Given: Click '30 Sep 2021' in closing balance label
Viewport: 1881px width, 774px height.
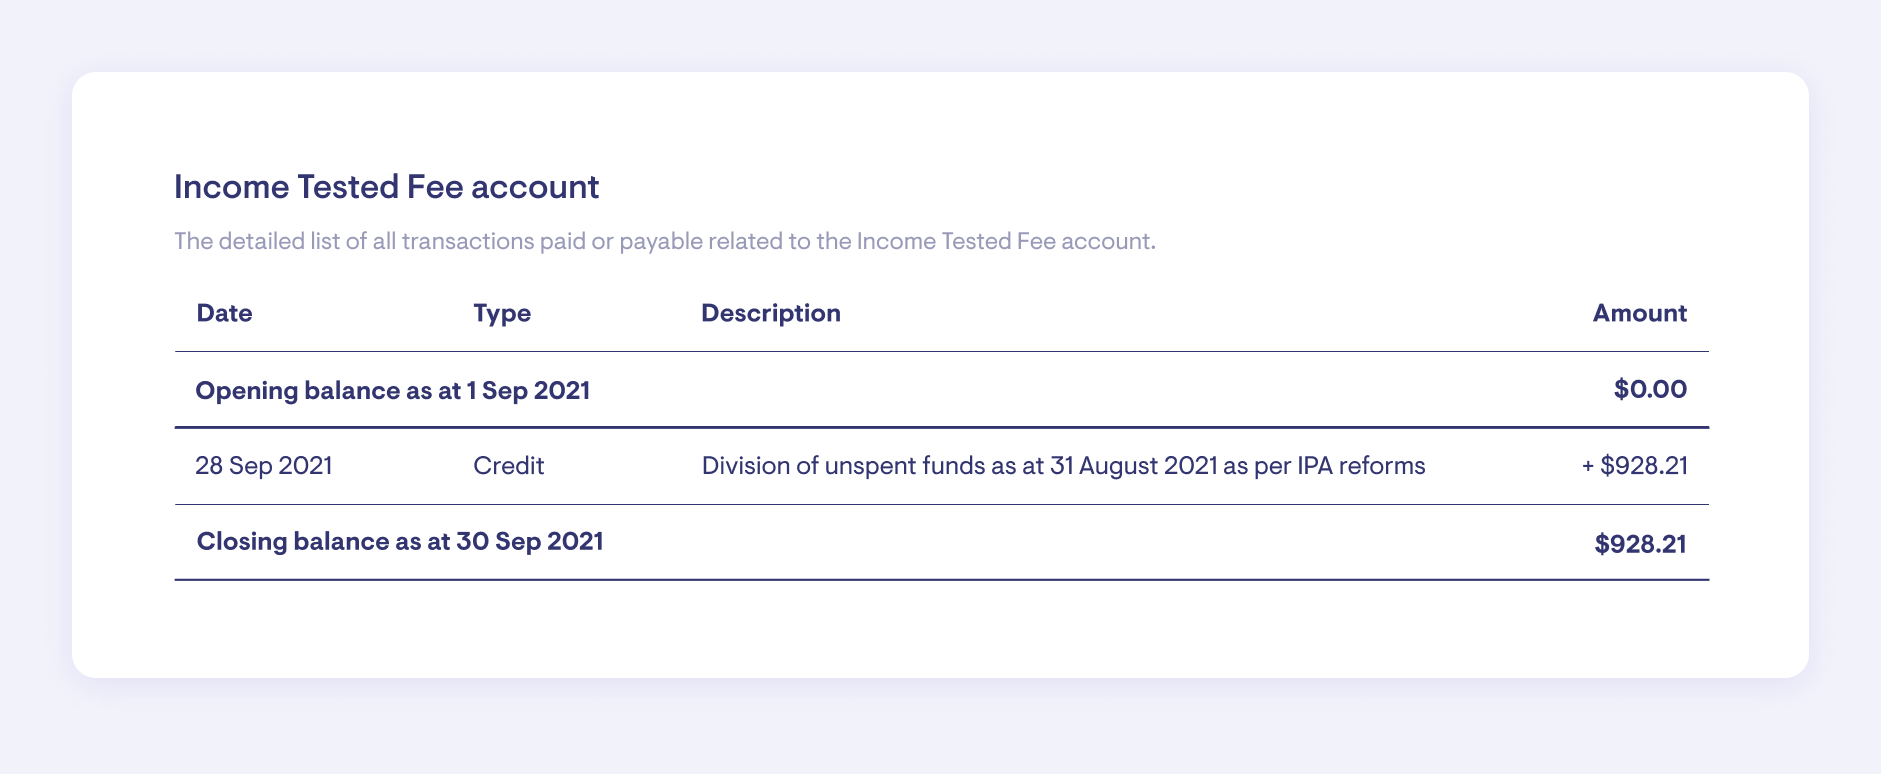Looking at the screenshot, I should (529, 542).
